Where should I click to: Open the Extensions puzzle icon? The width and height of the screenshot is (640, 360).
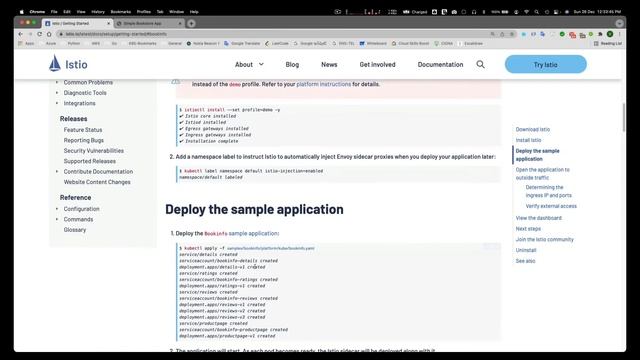click(x=600, y=34)
